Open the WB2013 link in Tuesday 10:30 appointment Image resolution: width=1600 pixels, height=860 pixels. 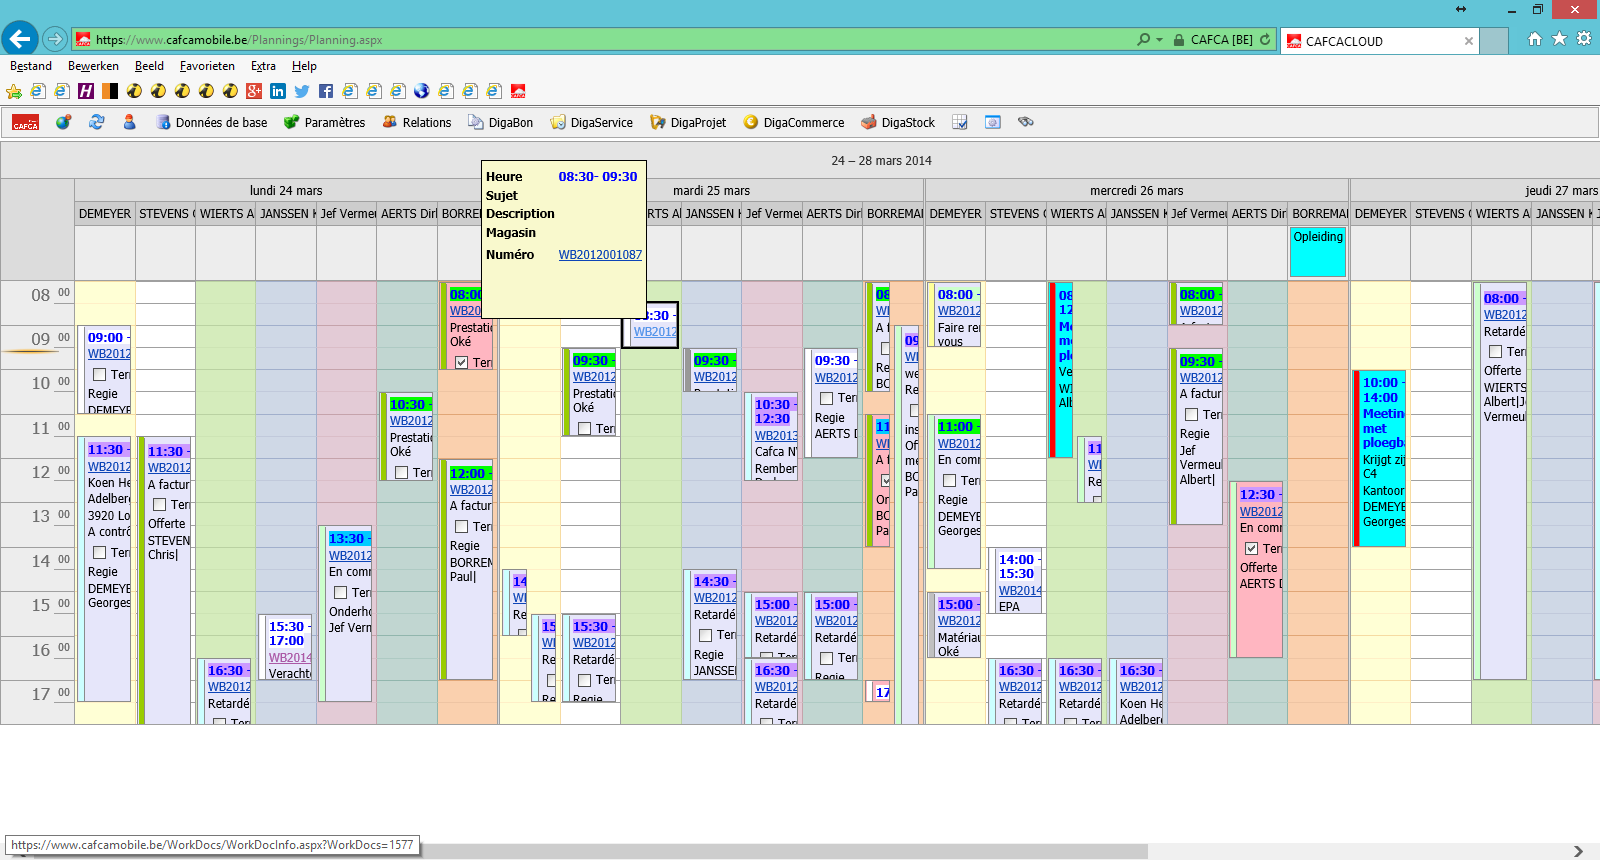(x=776, y=435)
